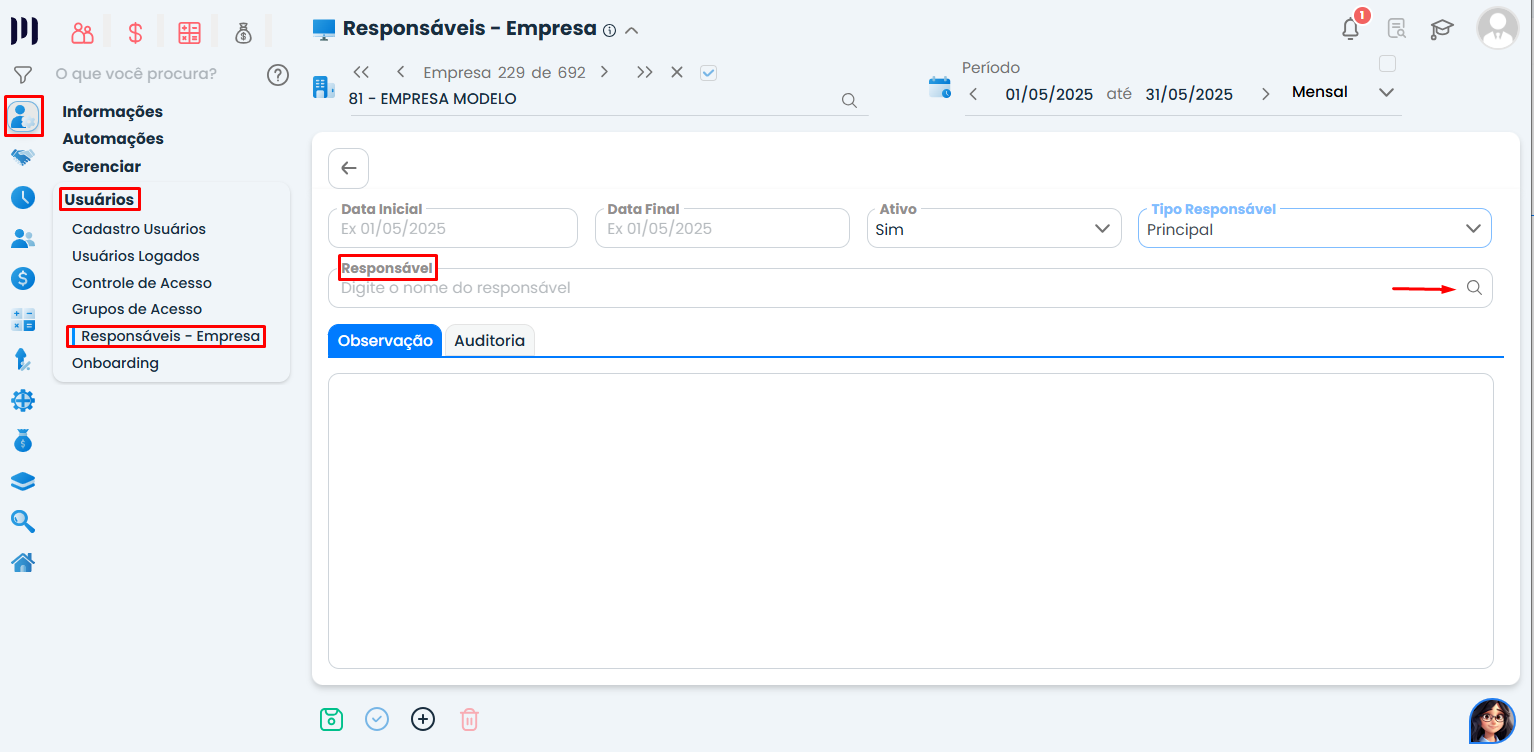Open the help question mark icon
Image resolution: width=1534 pixels, height=752 pixels.
(x=278, y=75)
